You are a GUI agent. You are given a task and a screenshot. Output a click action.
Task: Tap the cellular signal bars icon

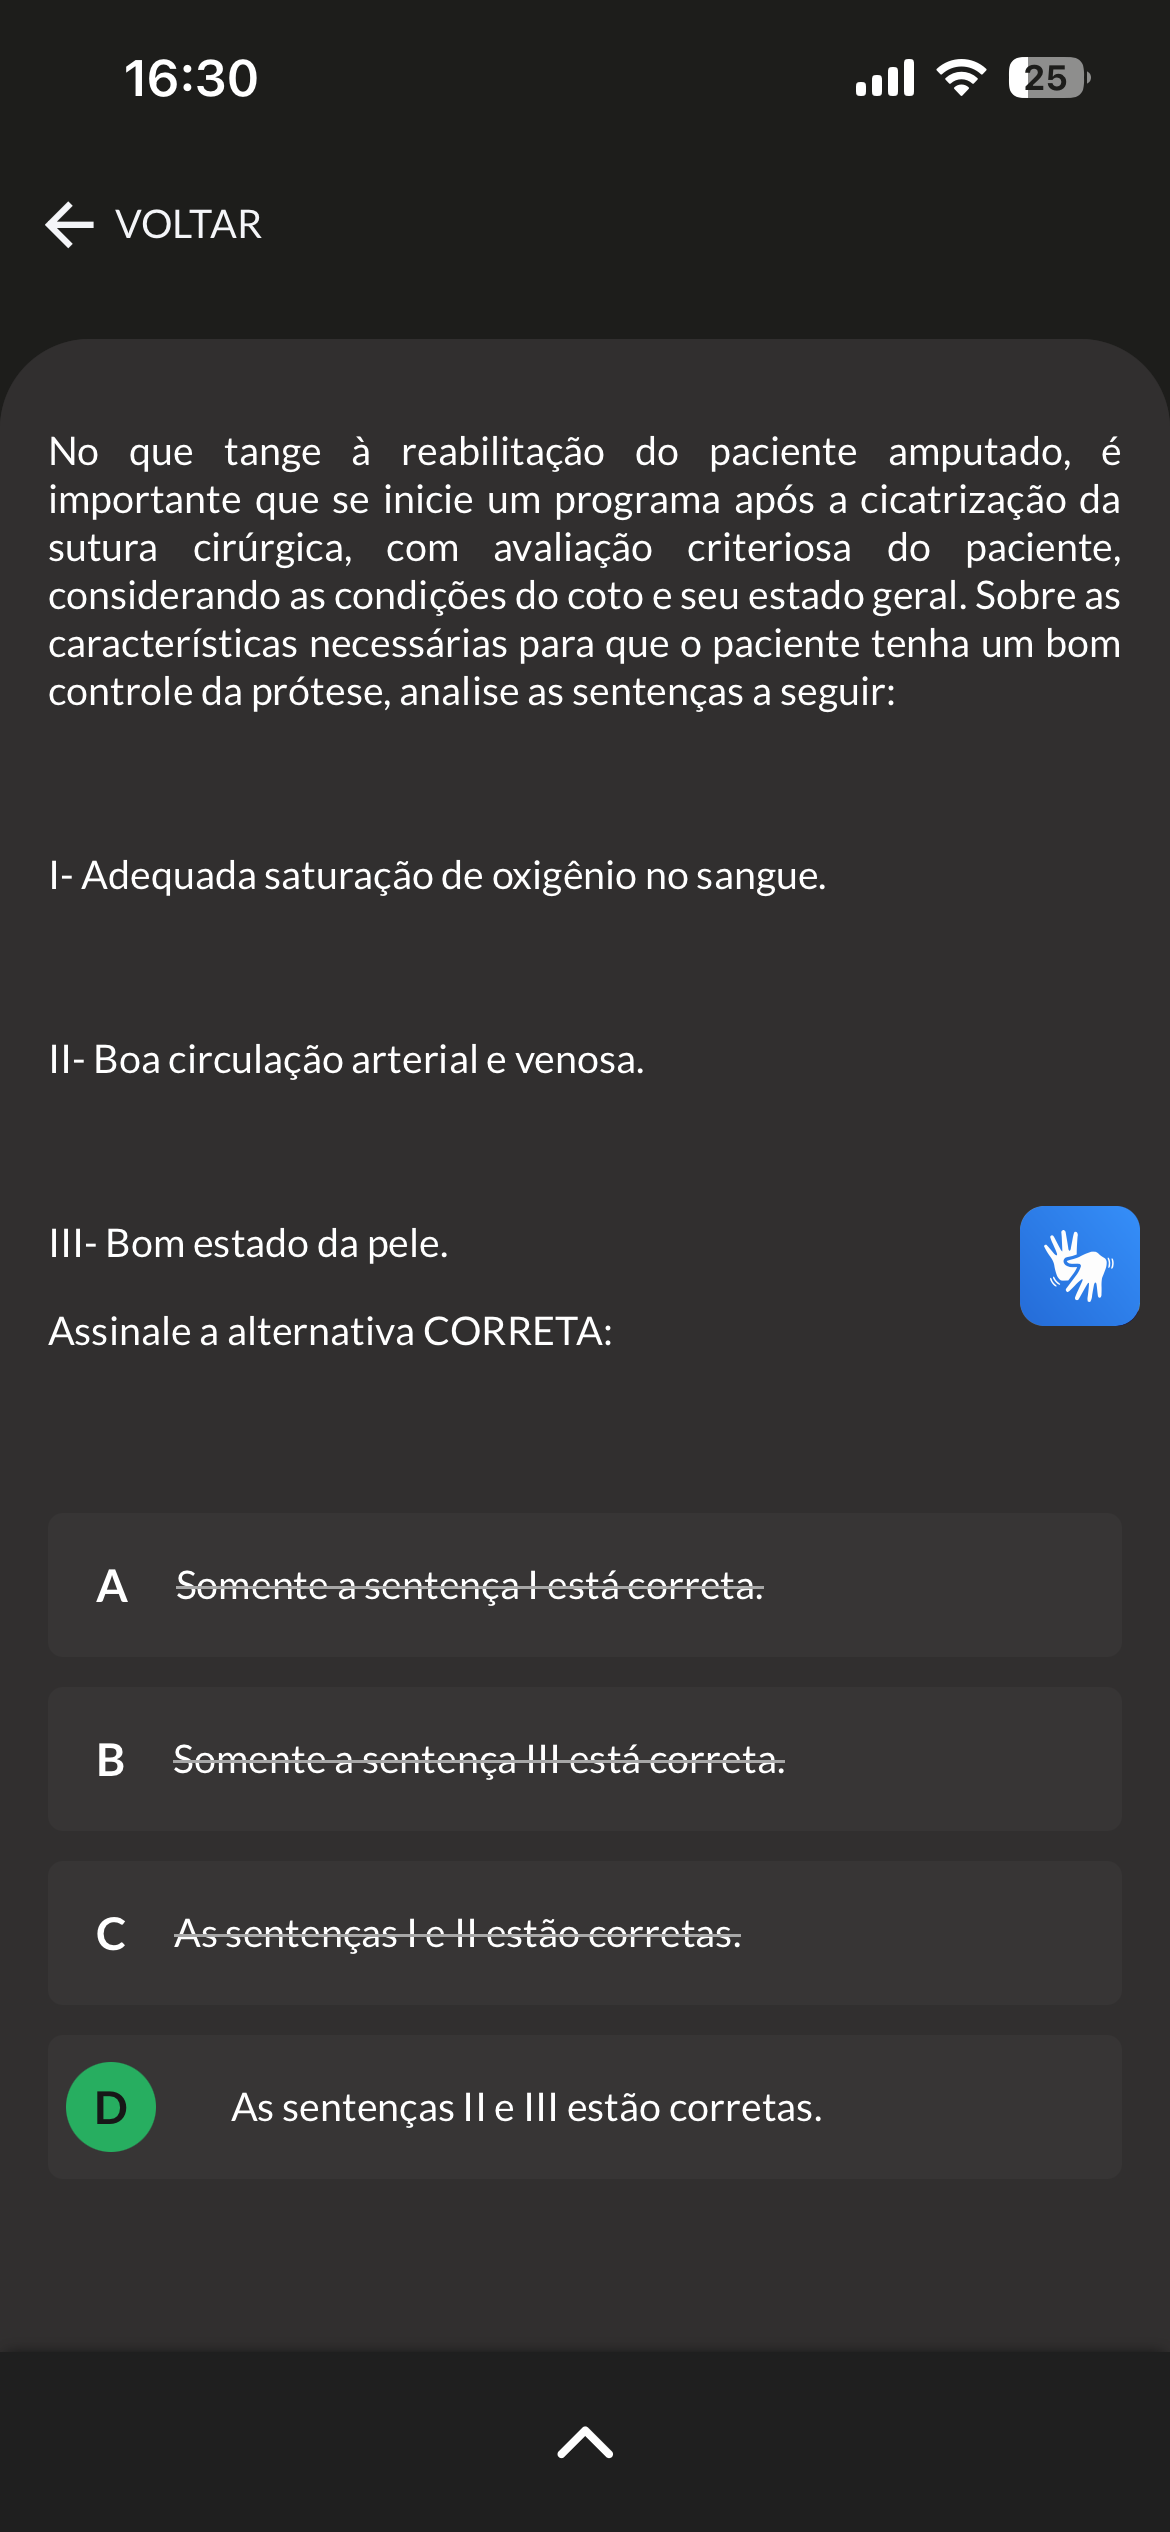coord(885,78)
